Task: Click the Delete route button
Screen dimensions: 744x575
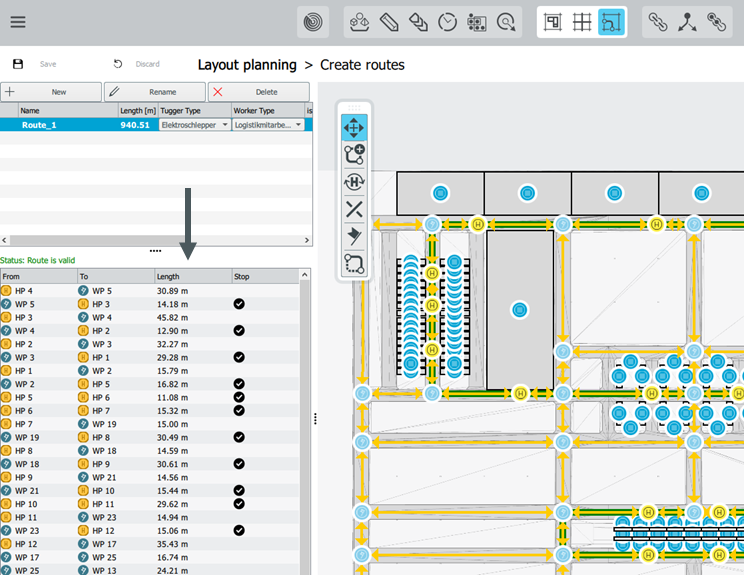Action: point(259,92)
